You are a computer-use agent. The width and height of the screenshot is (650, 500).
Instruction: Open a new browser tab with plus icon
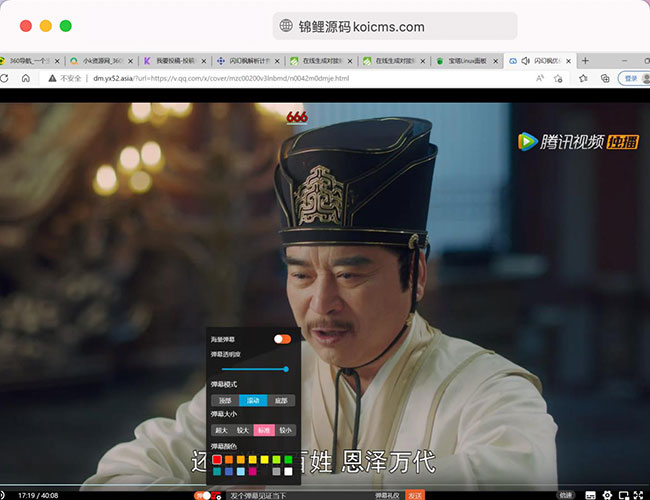[585, 61]
